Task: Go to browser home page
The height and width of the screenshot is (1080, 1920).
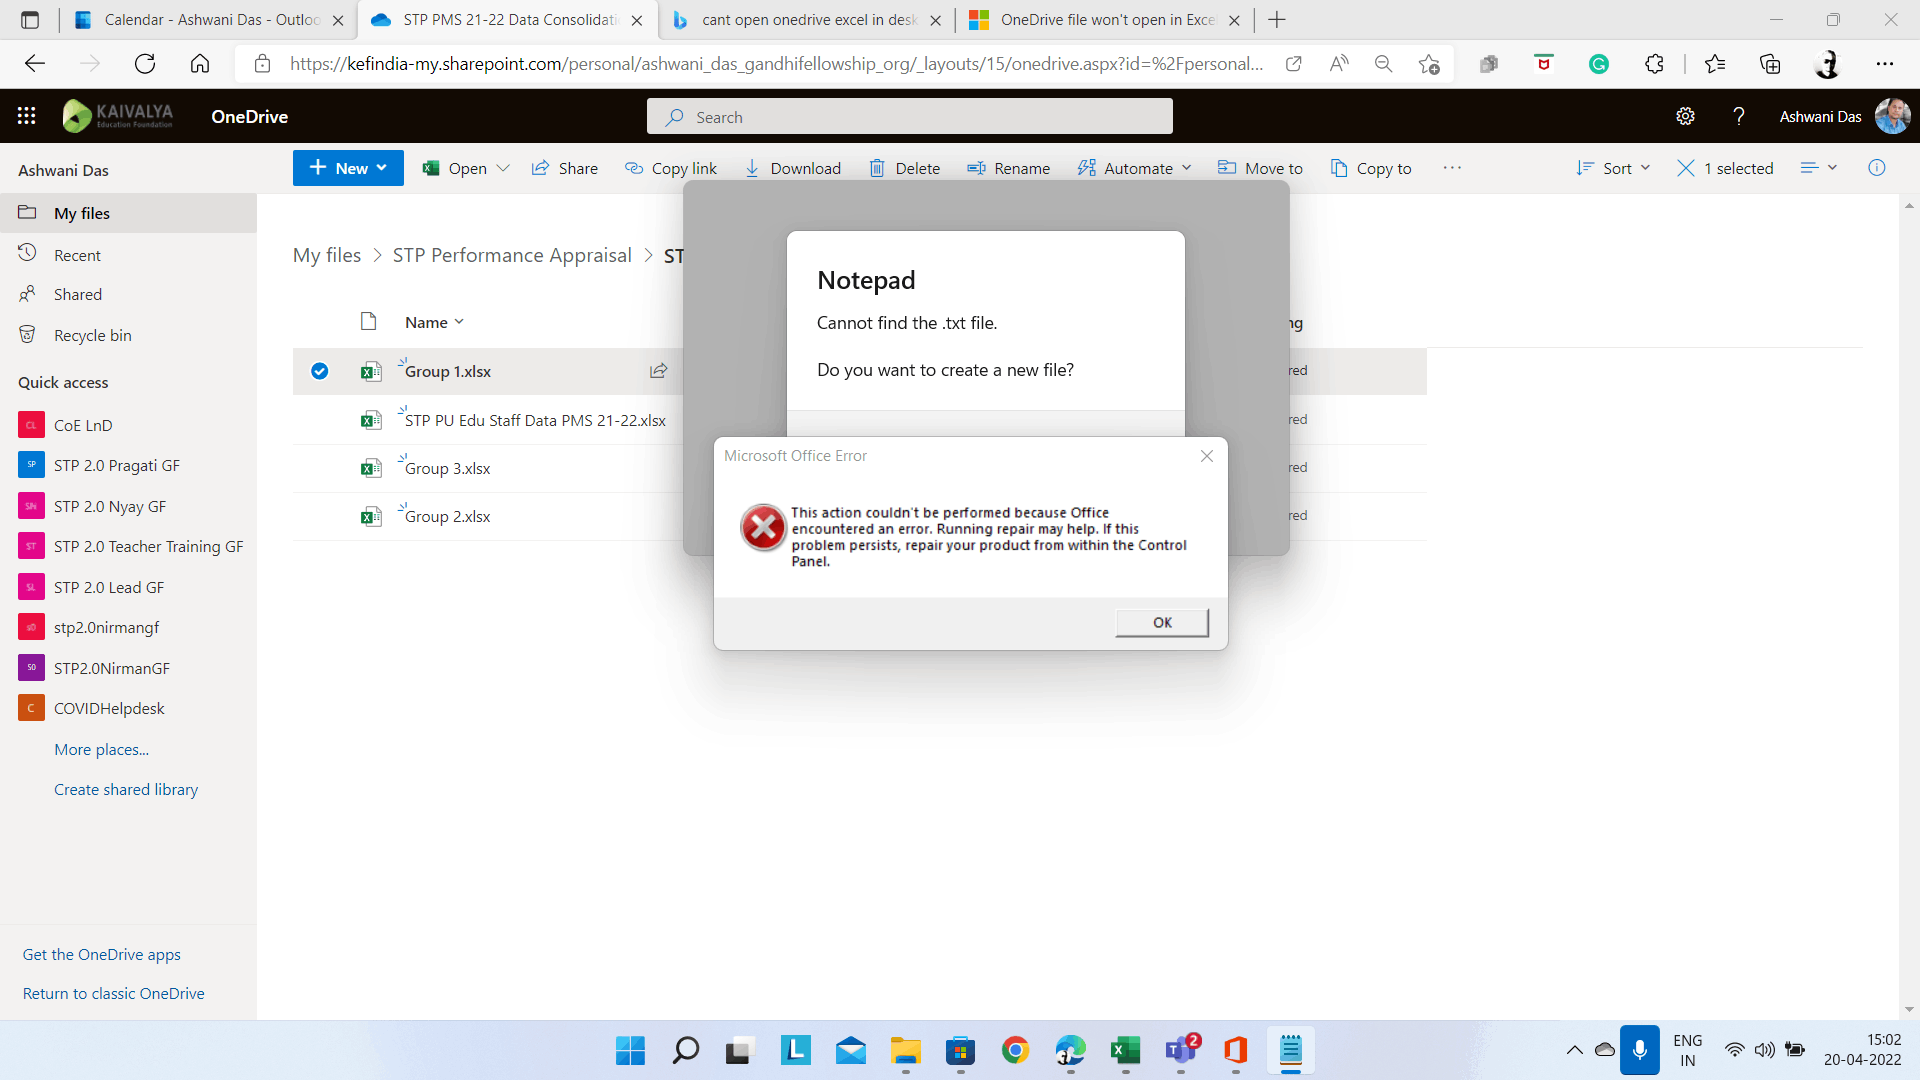Action: point(200,64)
